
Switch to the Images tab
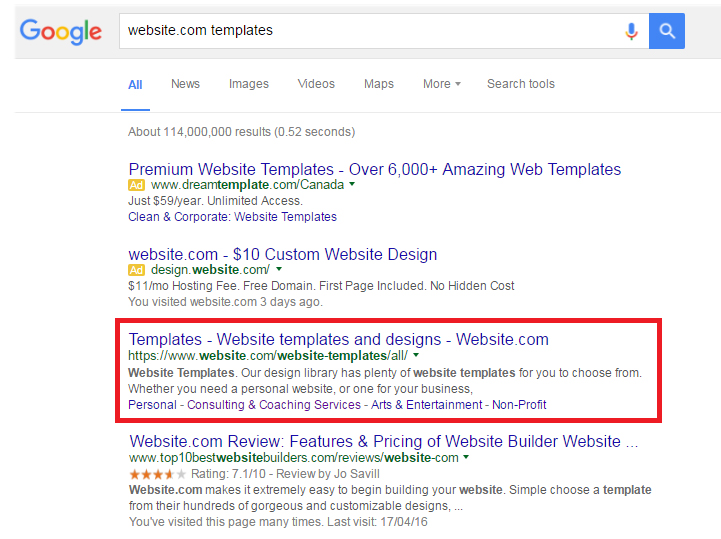249,84
